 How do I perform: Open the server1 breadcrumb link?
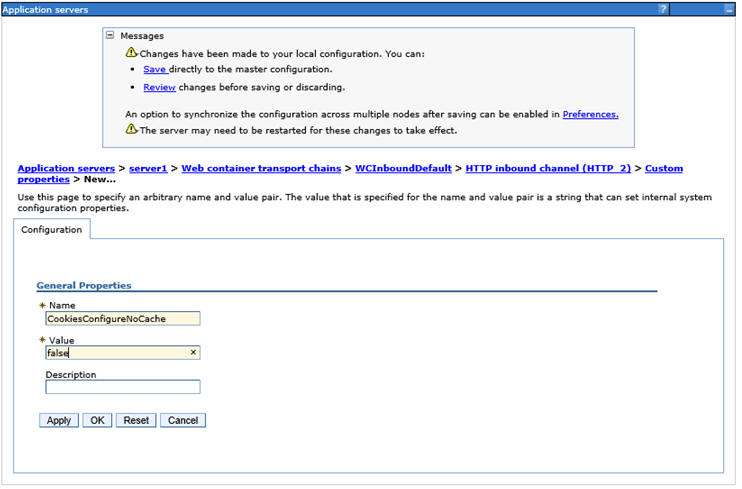pyautogui.click(x=148, y=168)
